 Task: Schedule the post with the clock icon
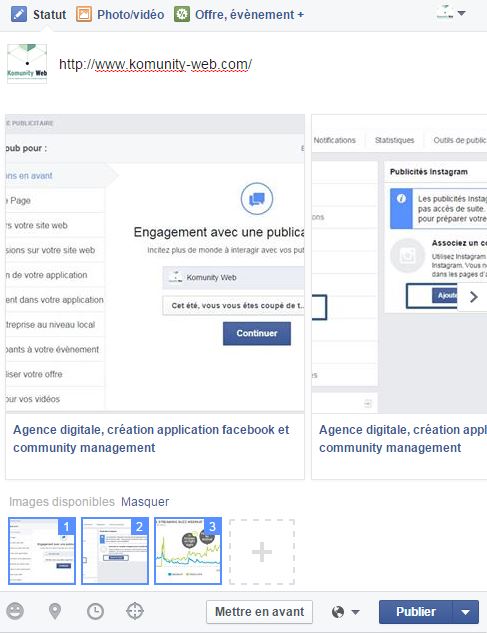95,612
